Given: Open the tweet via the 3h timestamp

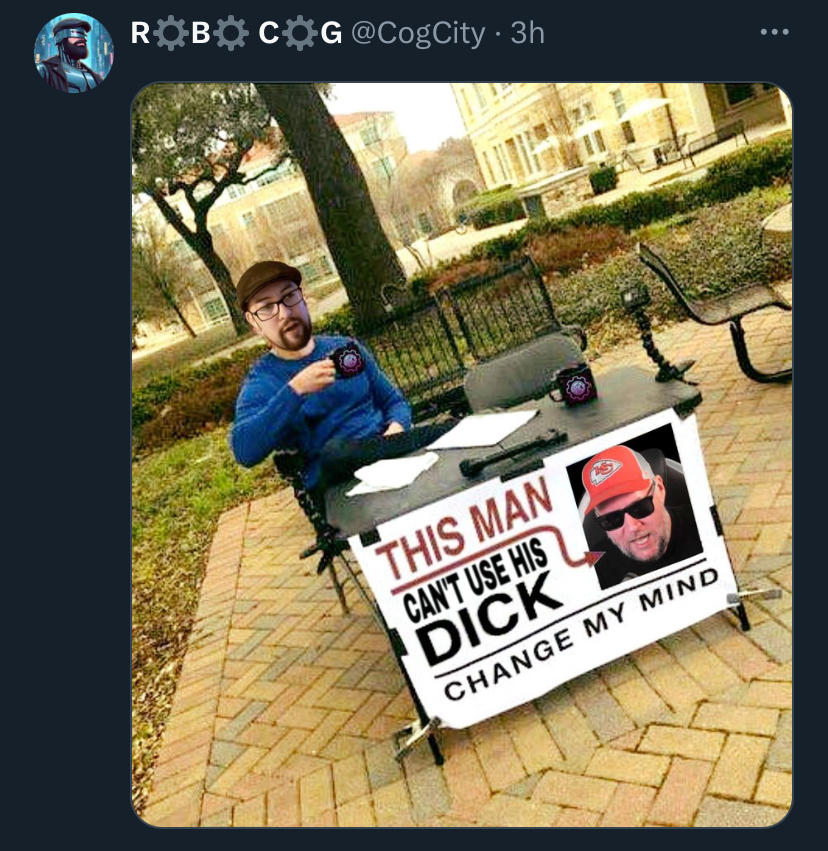Looking at the screenshot, I should point(527,33).
